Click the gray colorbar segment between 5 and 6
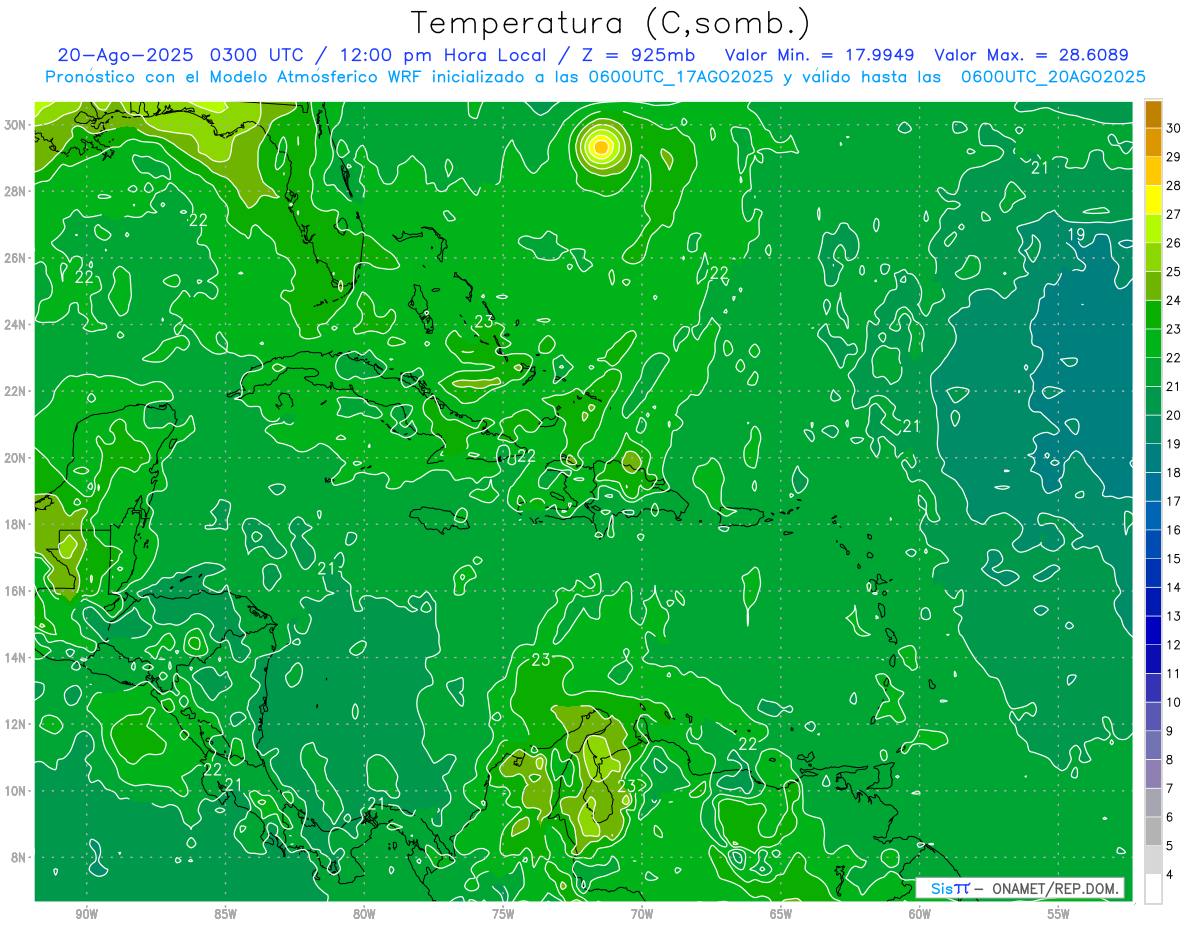 coord(1153,831)
